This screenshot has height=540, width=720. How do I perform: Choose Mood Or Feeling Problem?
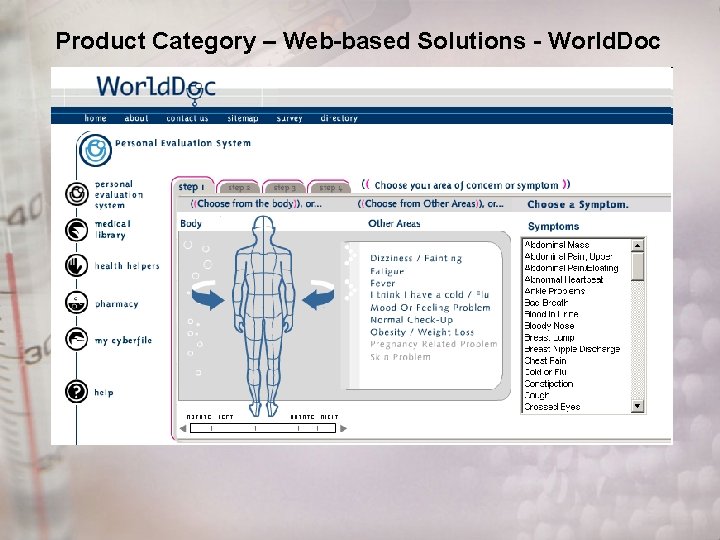[430, 307]
